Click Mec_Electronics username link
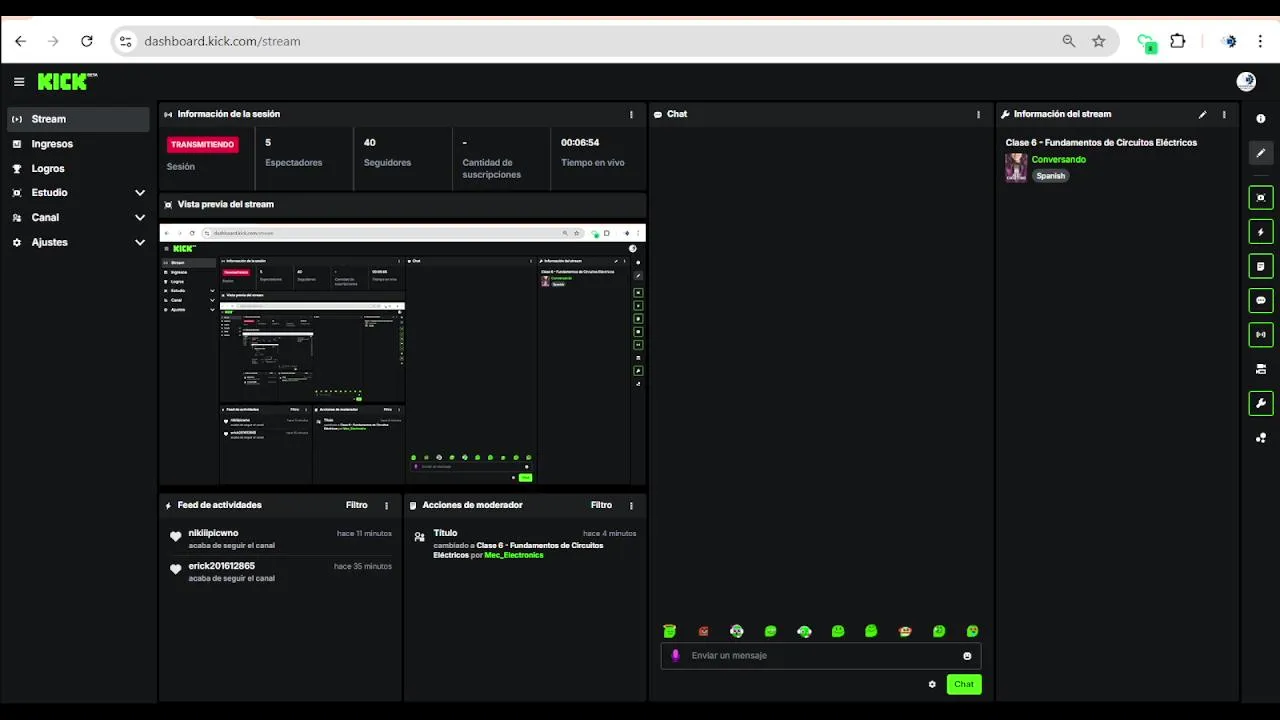Screen dimensions: 1280x720 tap(514, 555)
